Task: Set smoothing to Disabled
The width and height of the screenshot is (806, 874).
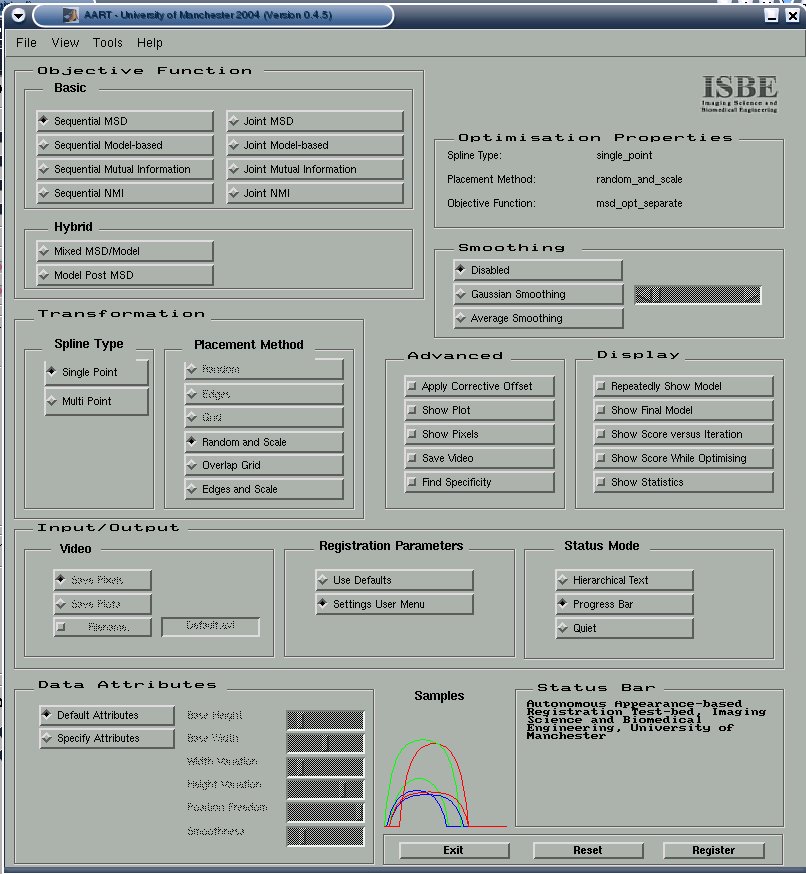Action: click(538, 270)
